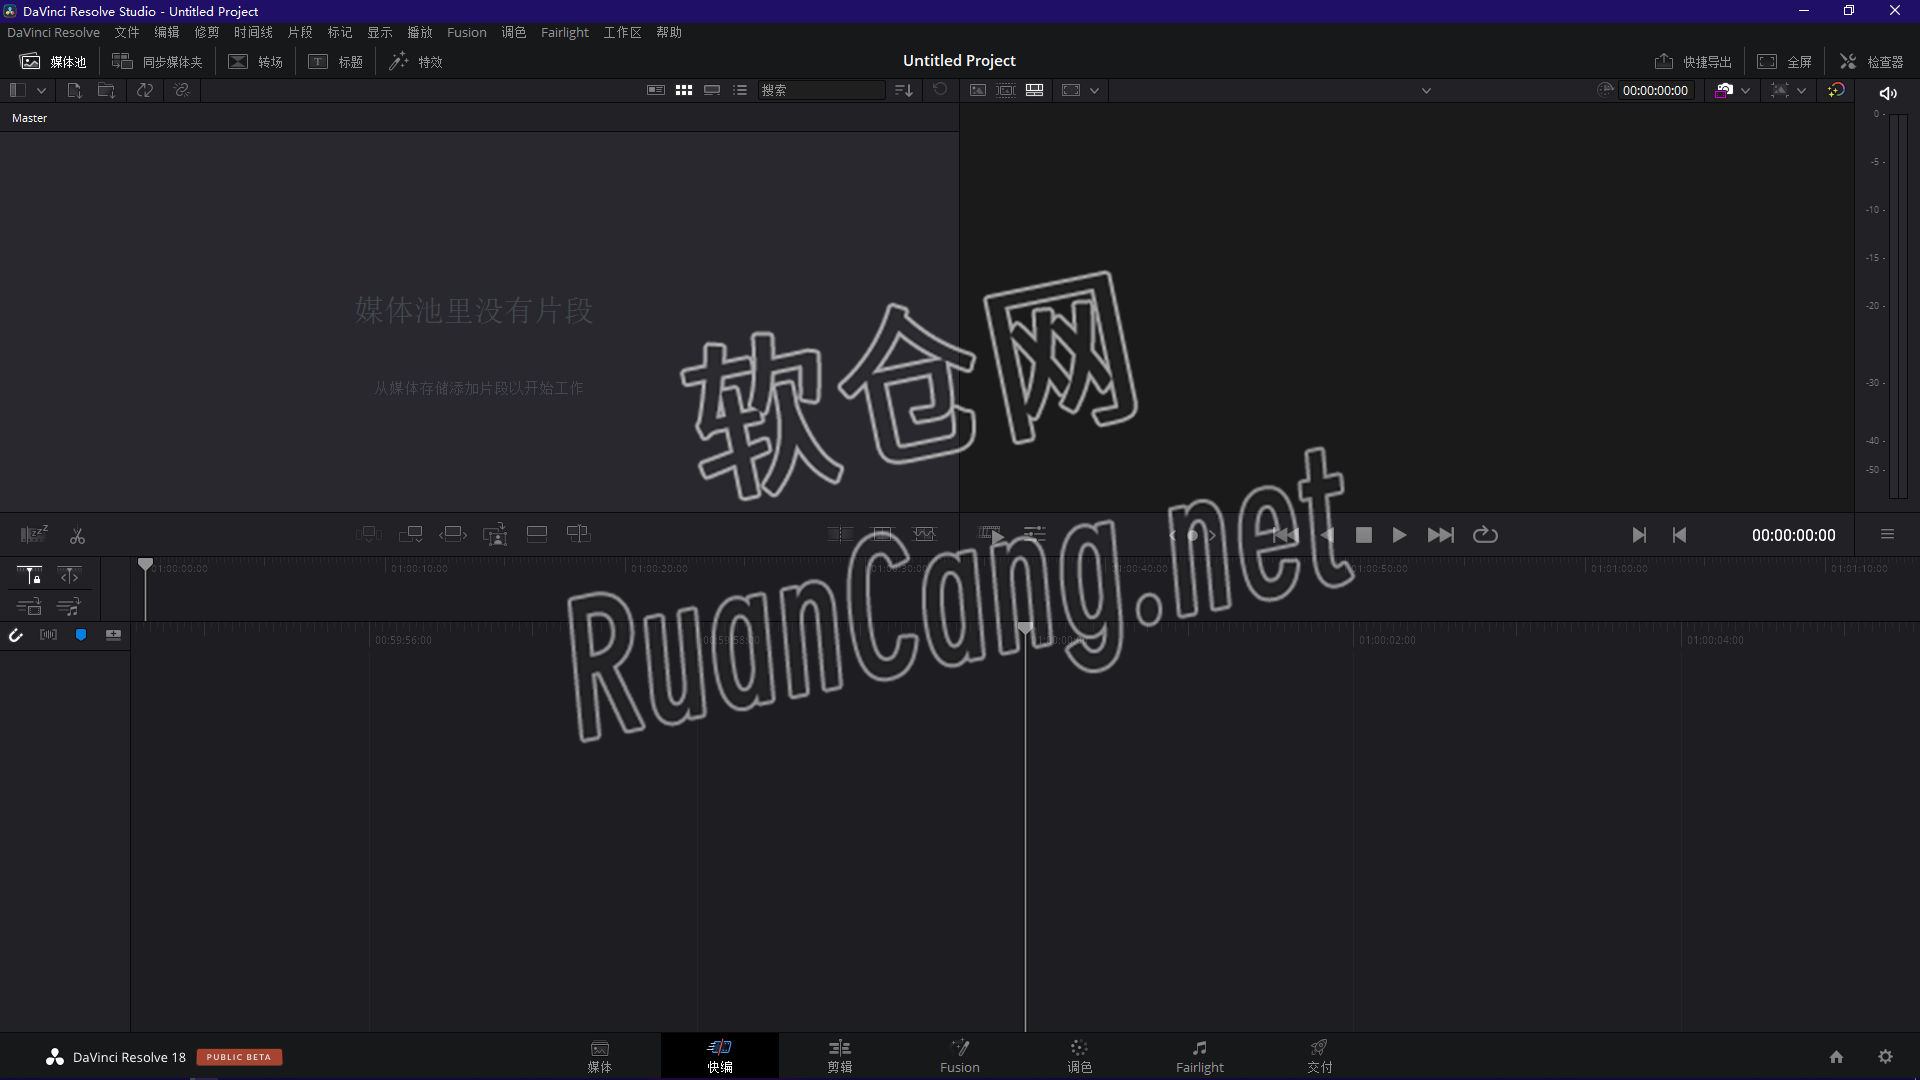Expand the camera bypass options dropdown
Image resolution: width=1920 pixels, height=1080 pixels.
(1746, 91)
